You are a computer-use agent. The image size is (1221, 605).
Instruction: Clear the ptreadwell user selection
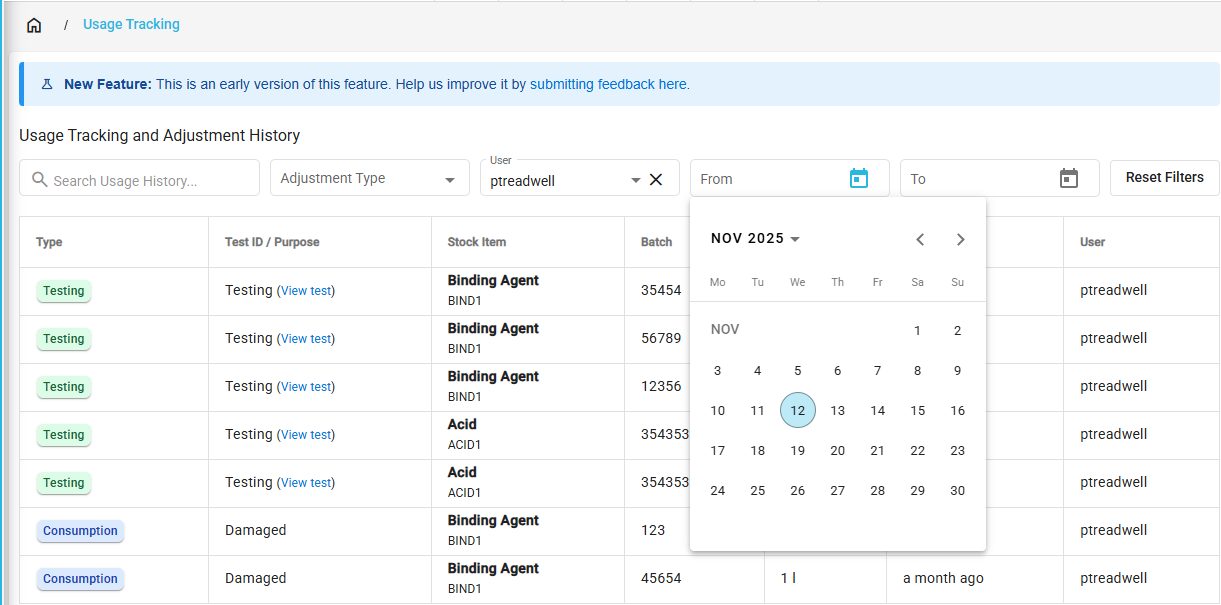click(x=656, y=180)
